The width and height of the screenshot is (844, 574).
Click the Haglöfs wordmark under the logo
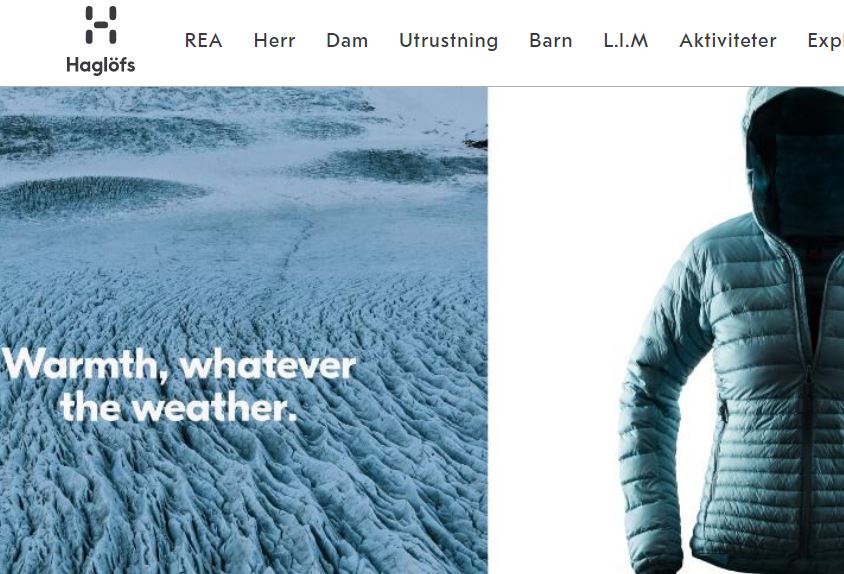coord(101,65)
